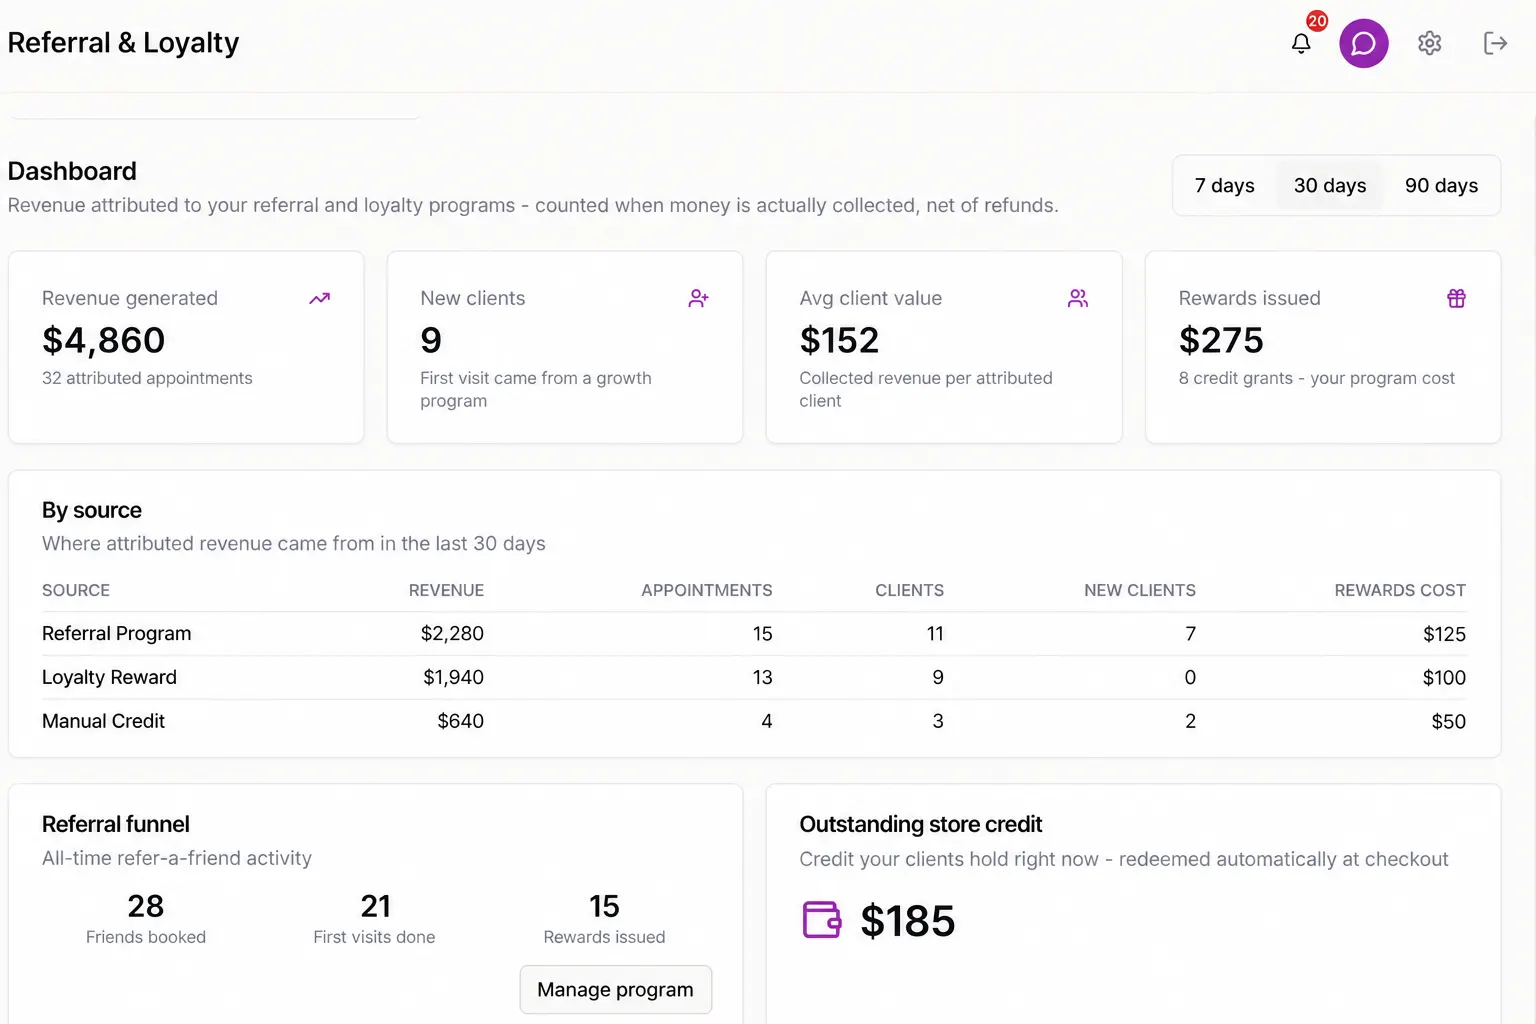This screenshot has width=1536, height=1024.
Task: Click the Dashboard heading
Action: point(72,171)
